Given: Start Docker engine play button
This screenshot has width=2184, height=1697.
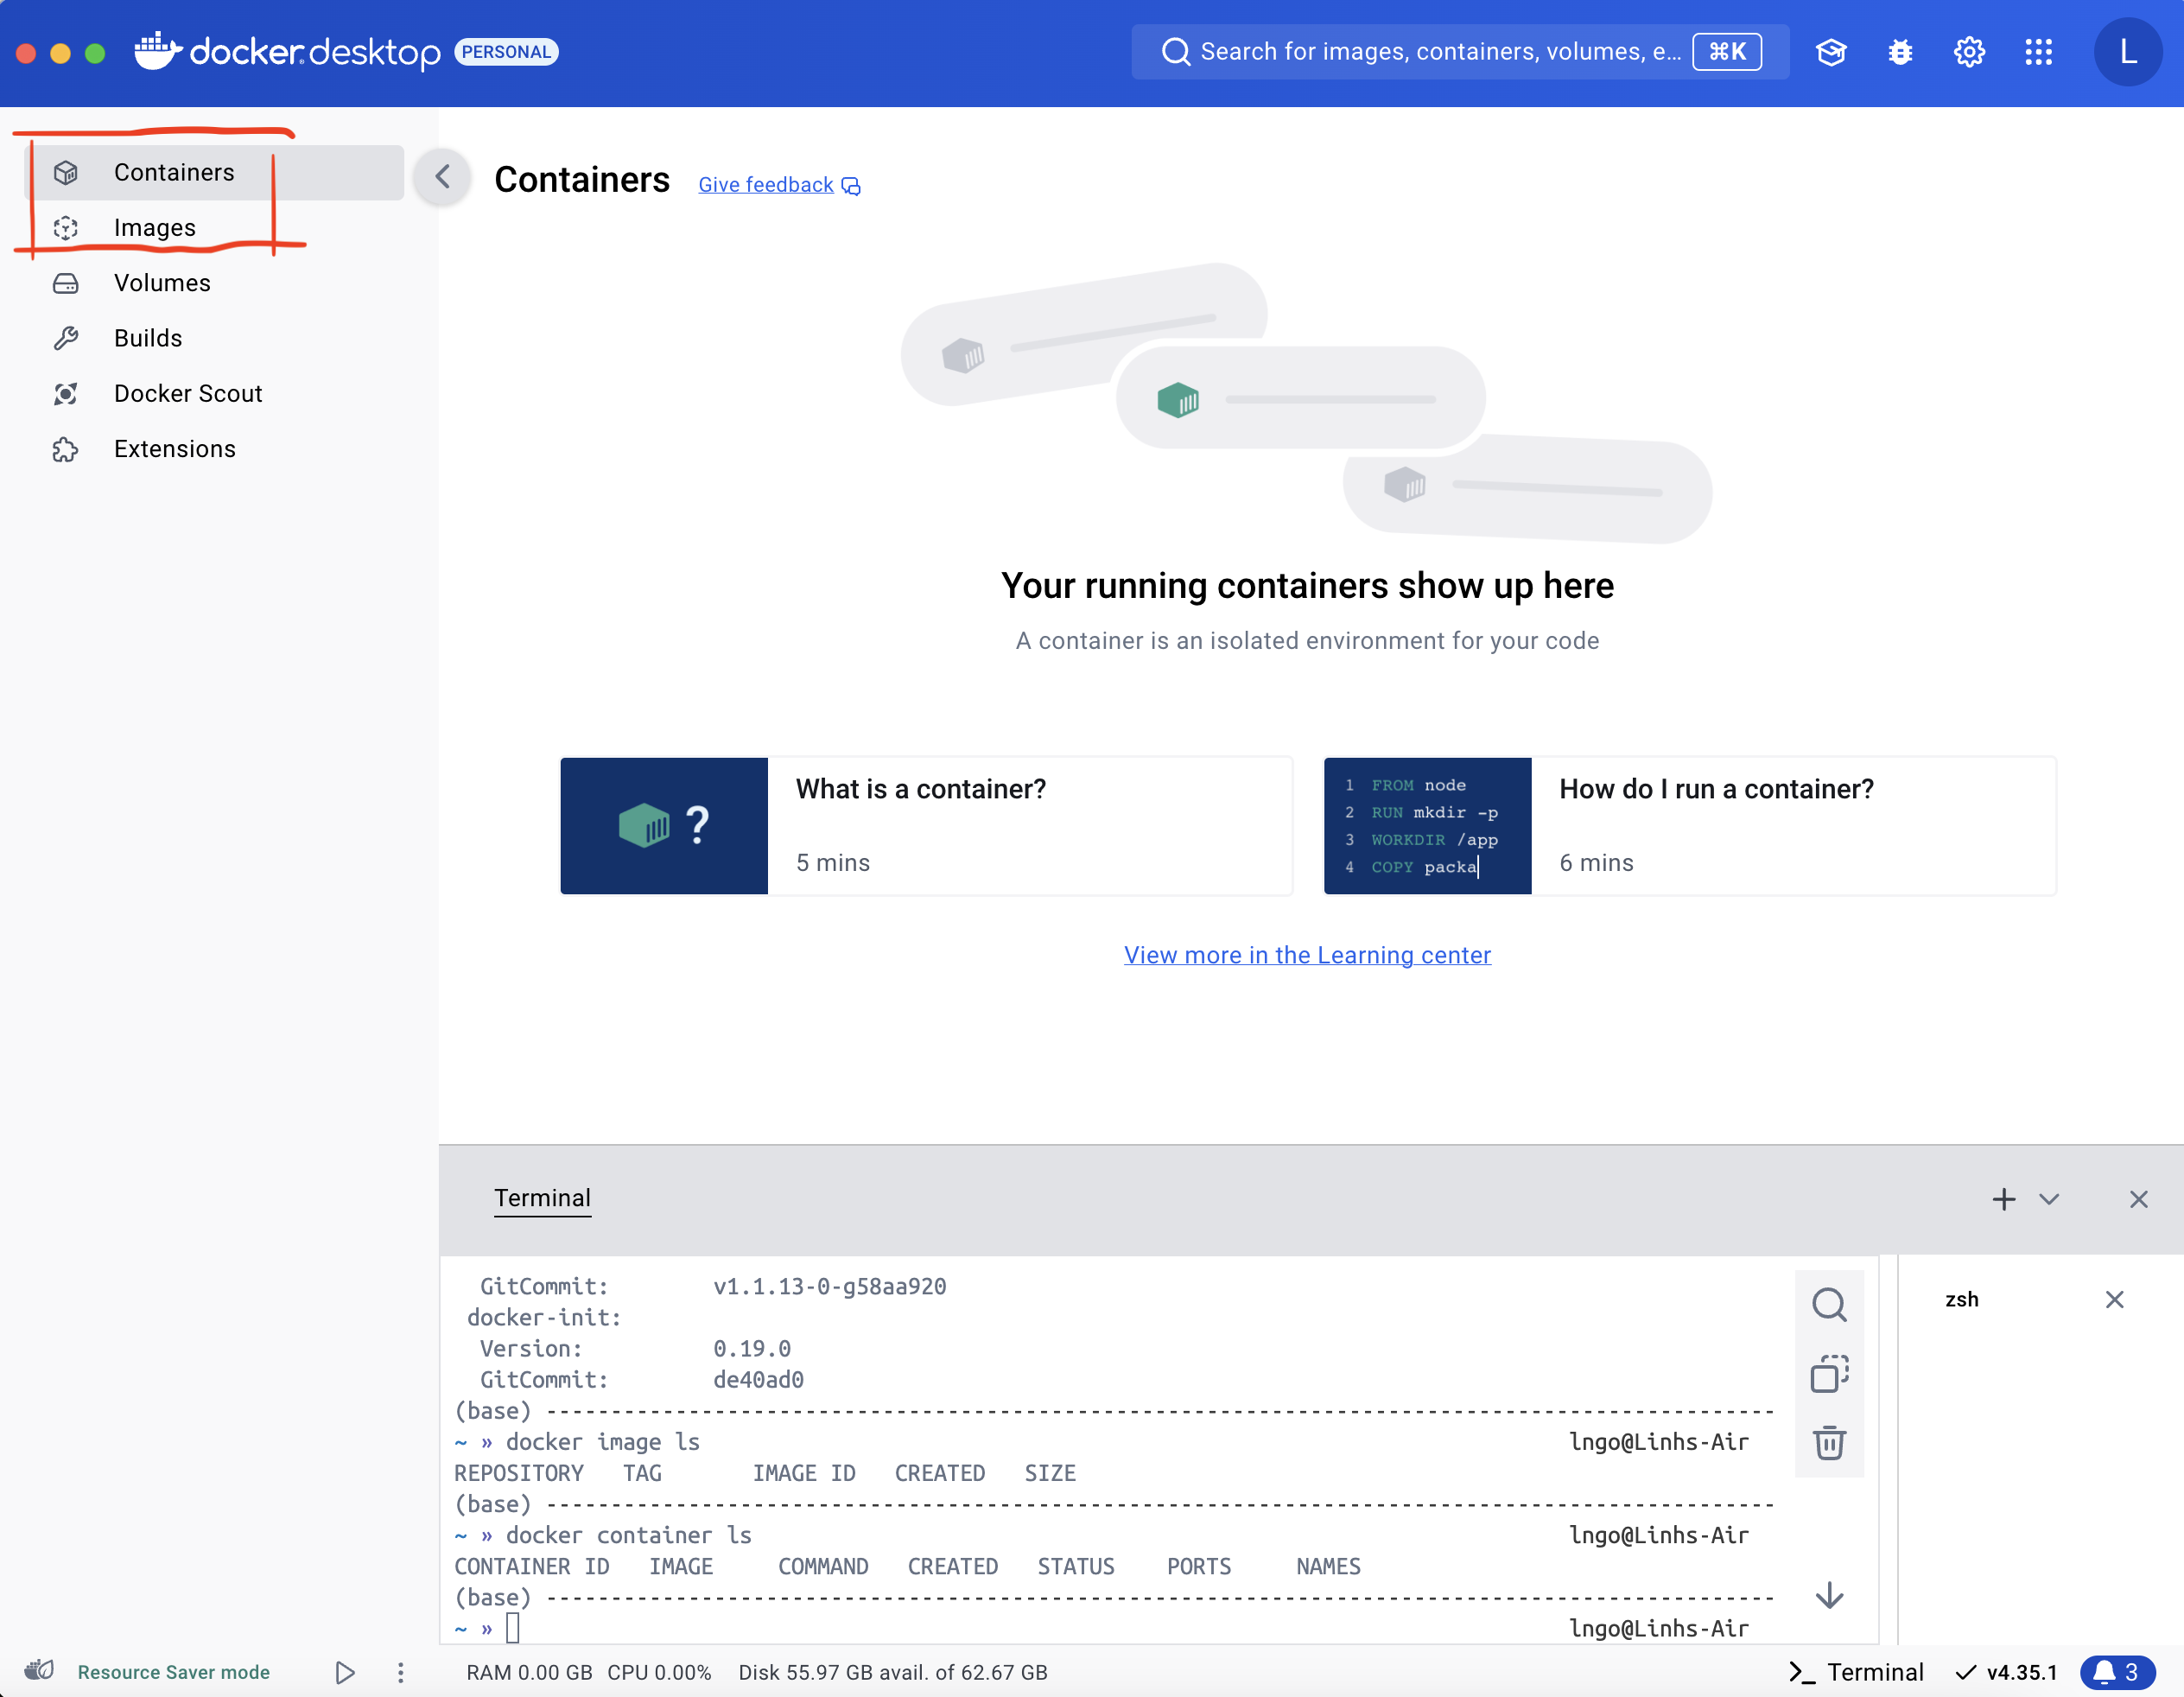Looking at the screenshot, I should (345, 1672).
